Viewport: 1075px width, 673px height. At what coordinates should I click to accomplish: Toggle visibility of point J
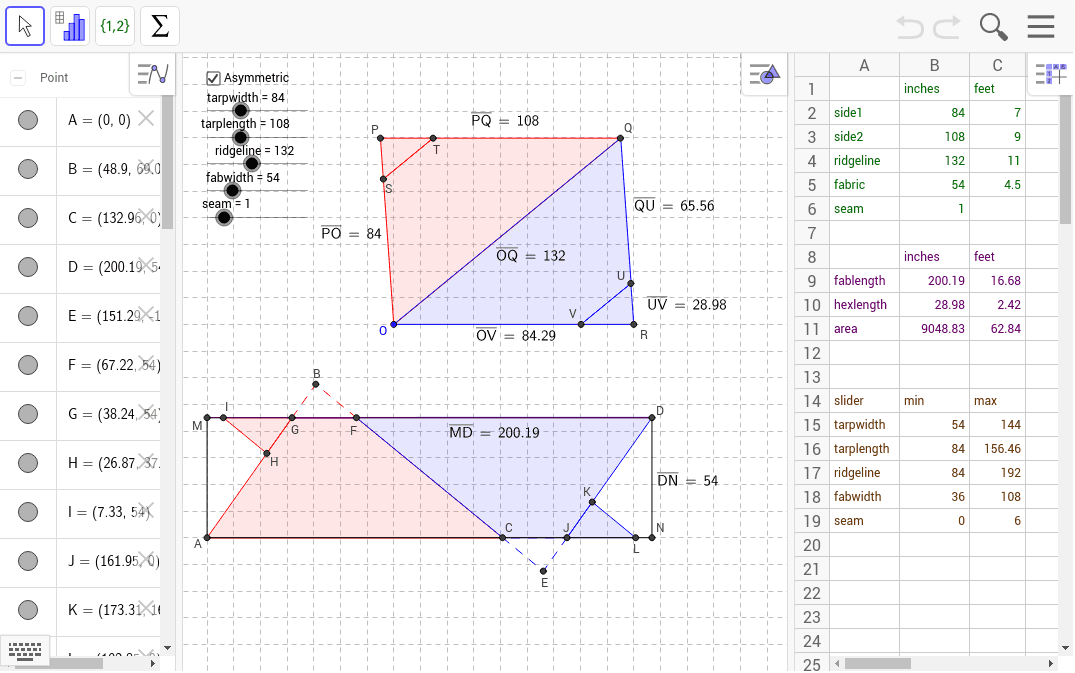click(x=28, y=561)
